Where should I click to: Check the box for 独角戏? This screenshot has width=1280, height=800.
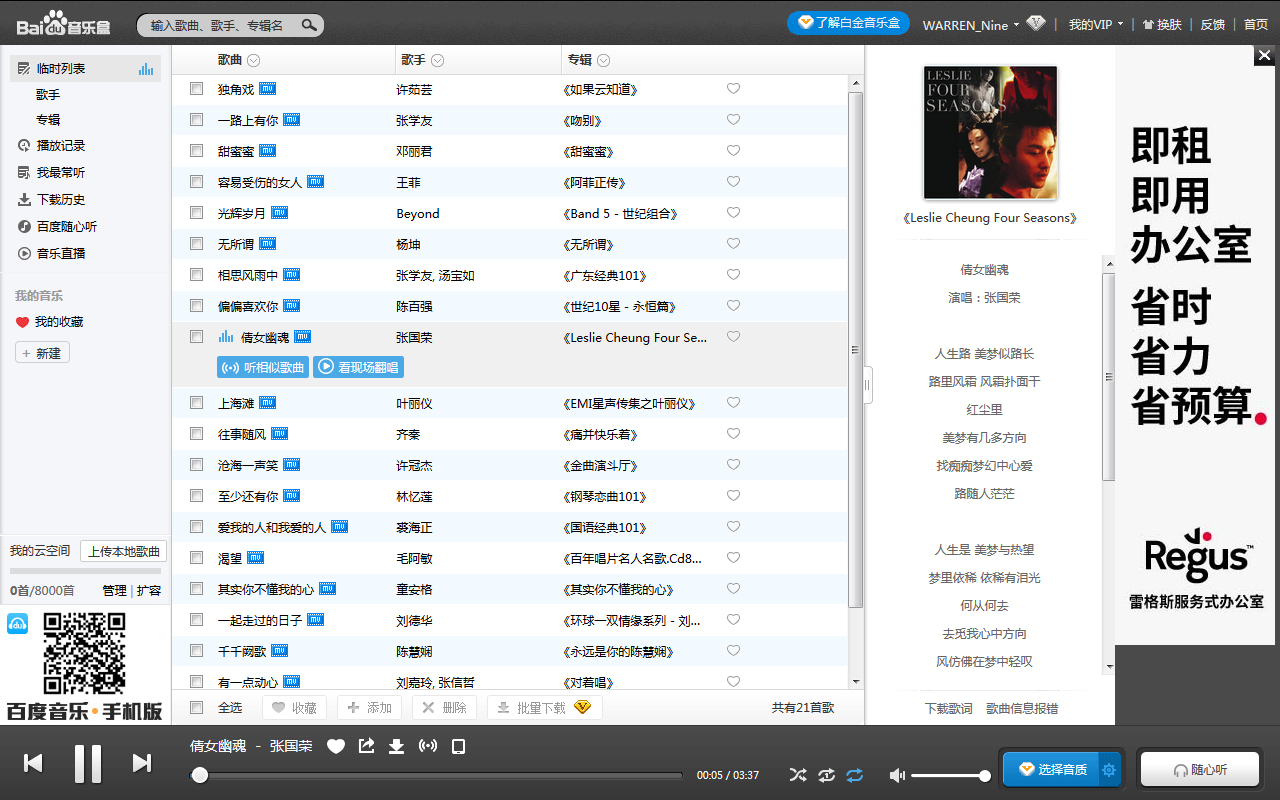[x=197, y=89]
